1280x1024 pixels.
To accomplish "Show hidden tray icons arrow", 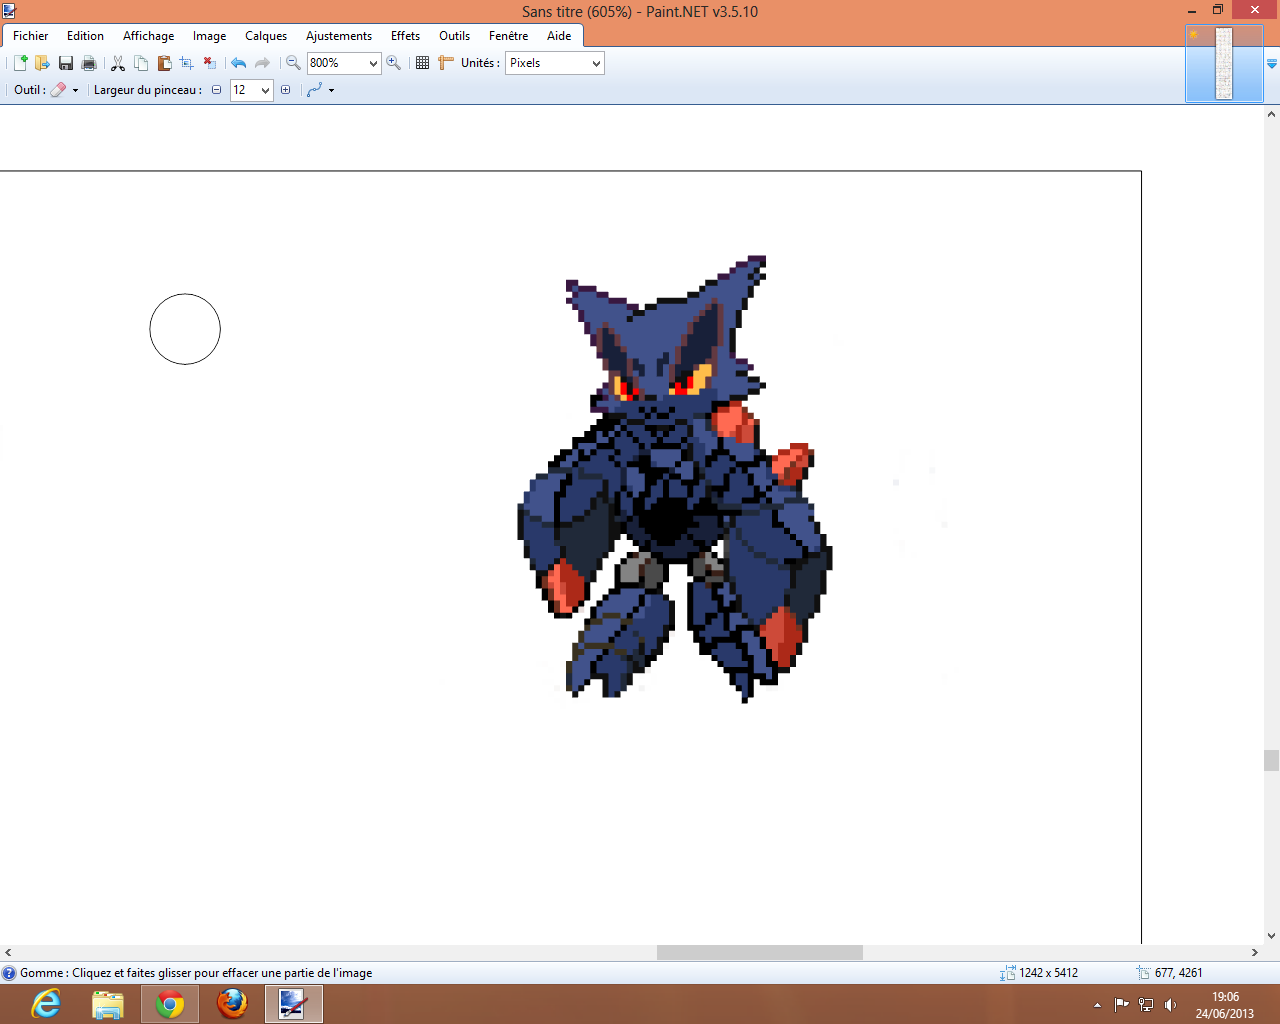I will click(1097, 1005).
